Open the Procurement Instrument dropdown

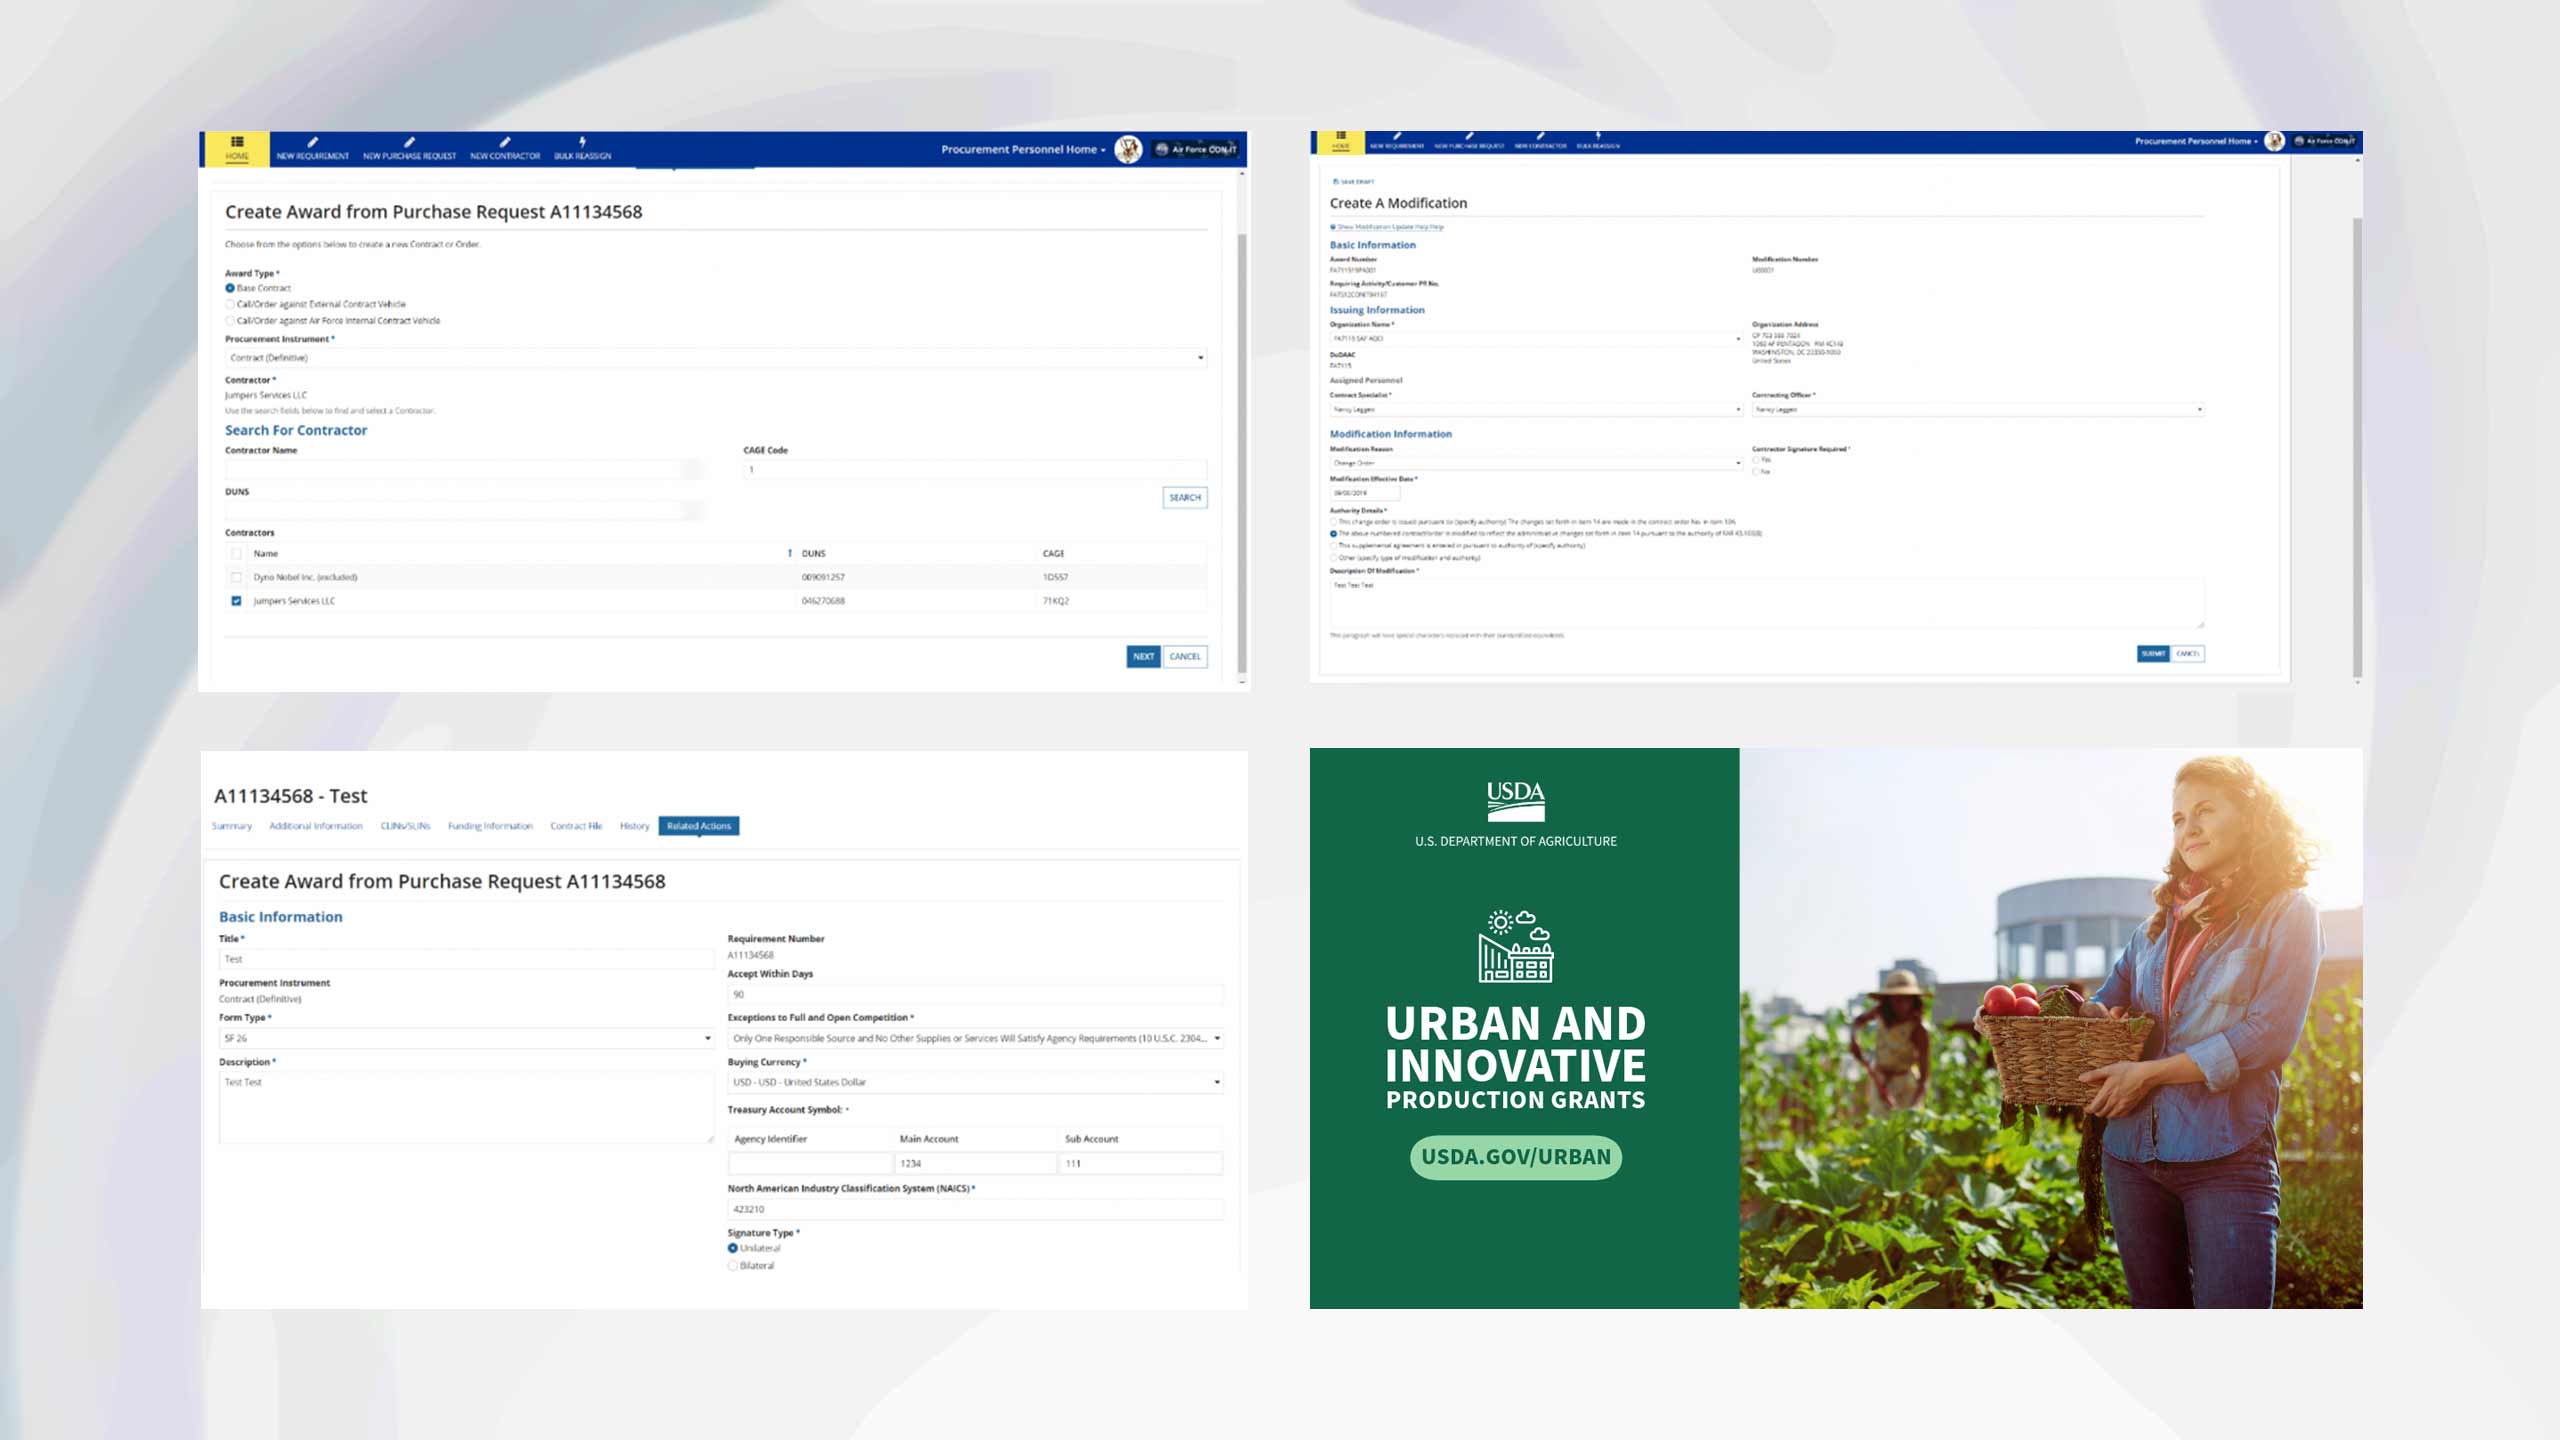715,358
